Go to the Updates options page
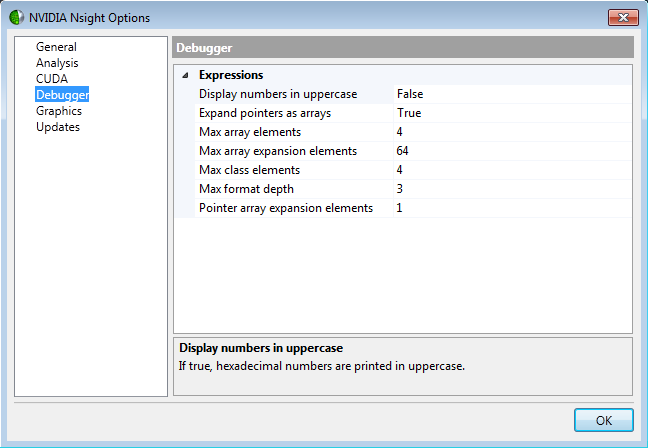 58,127
